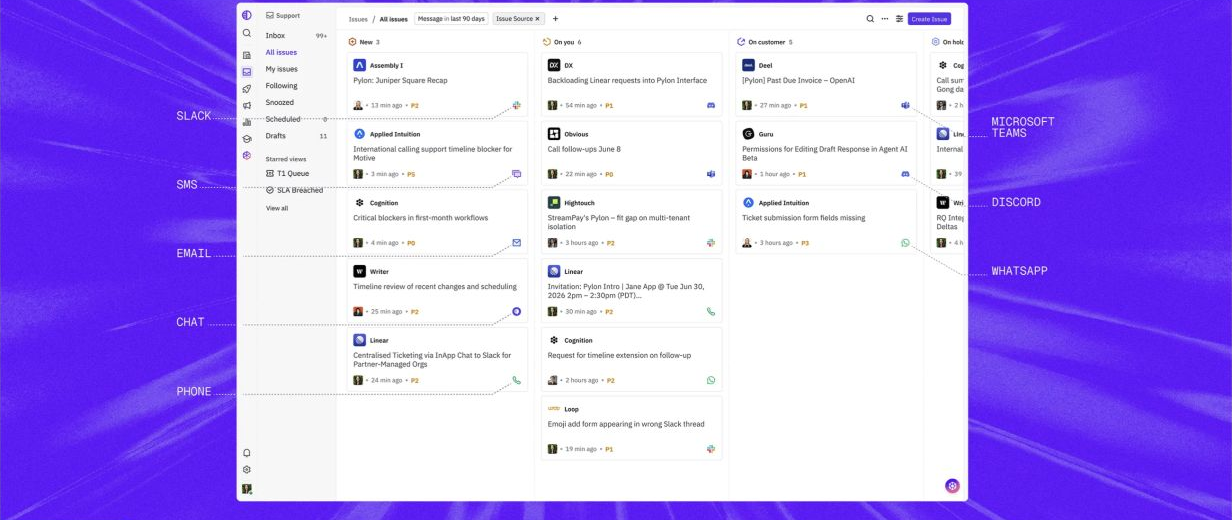
Task: Click the Pylon logo in the left rail
Action: [x=247, y=15]
